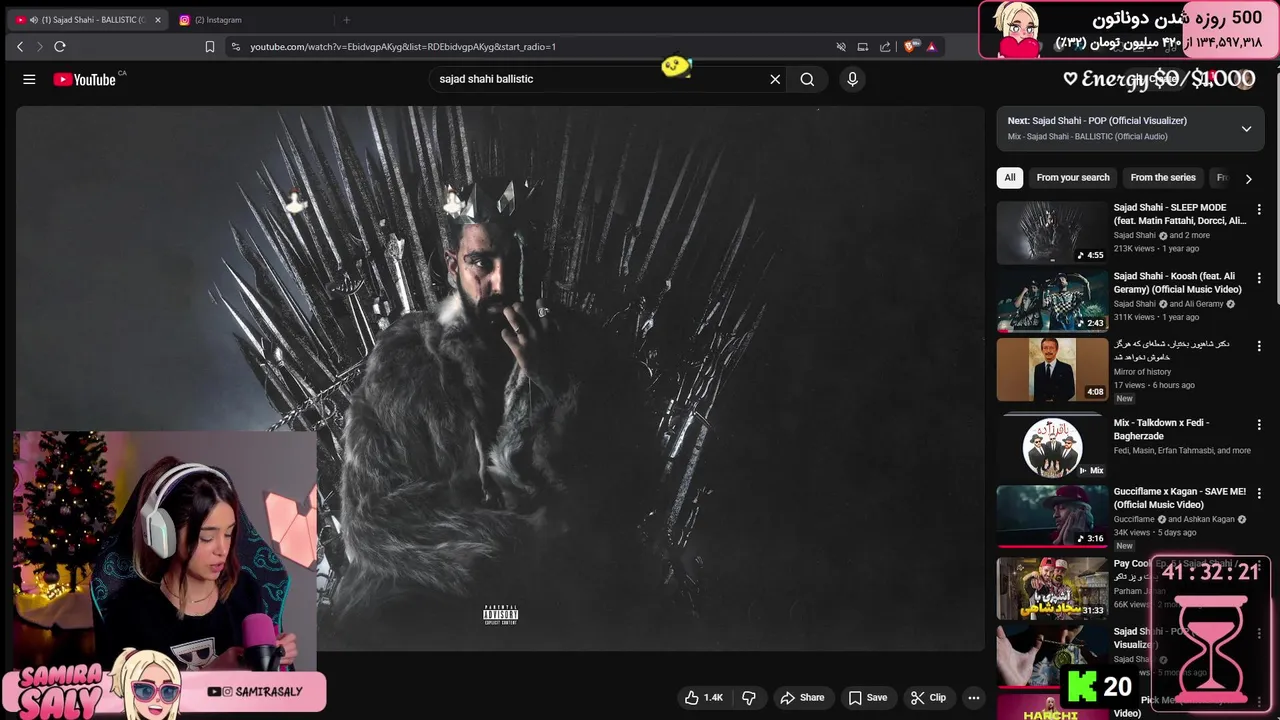Switch to the Instagram tab
Viewport: 1280px width, 720px height.
(x=251, y=20)
